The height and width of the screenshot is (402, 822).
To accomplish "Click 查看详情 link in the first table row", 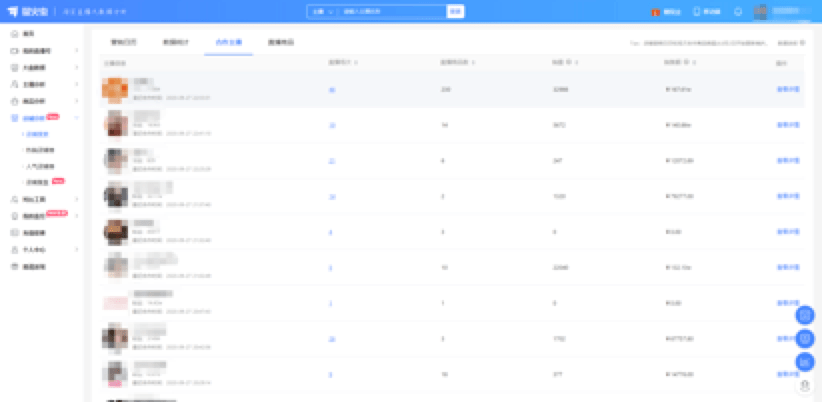I will click(788, 90).
